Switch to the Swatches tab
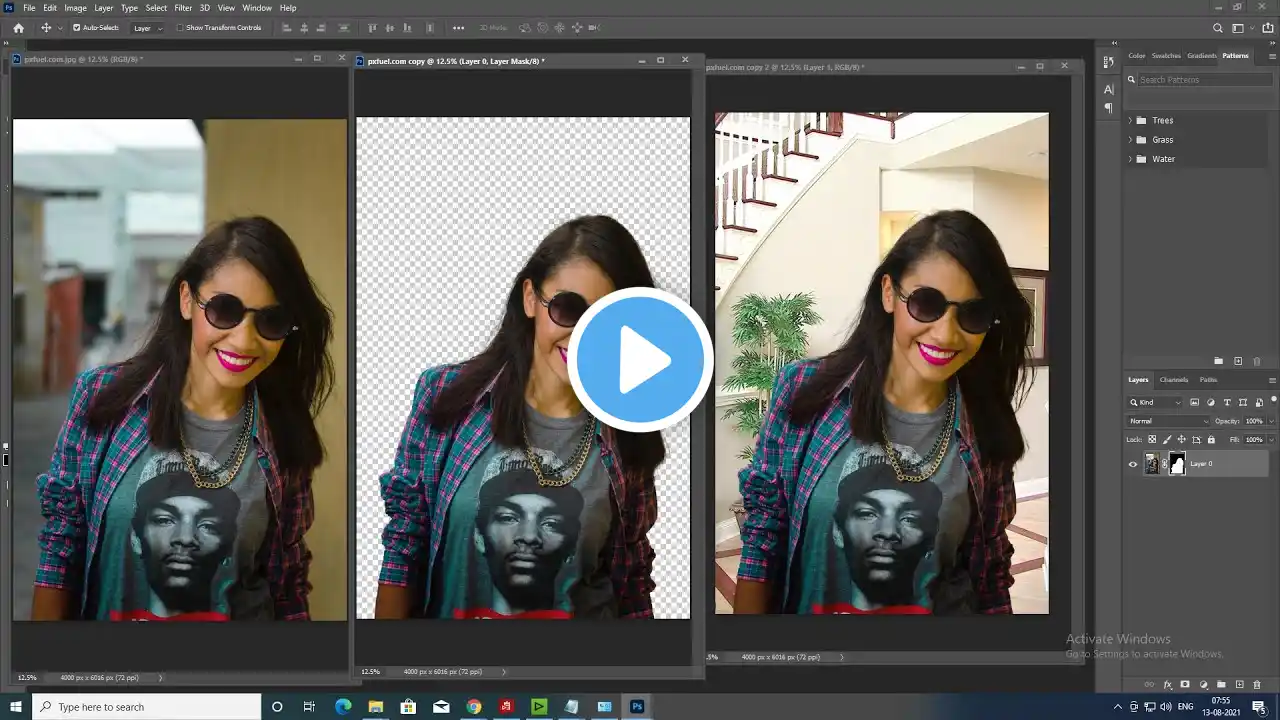 point(1166,56)
